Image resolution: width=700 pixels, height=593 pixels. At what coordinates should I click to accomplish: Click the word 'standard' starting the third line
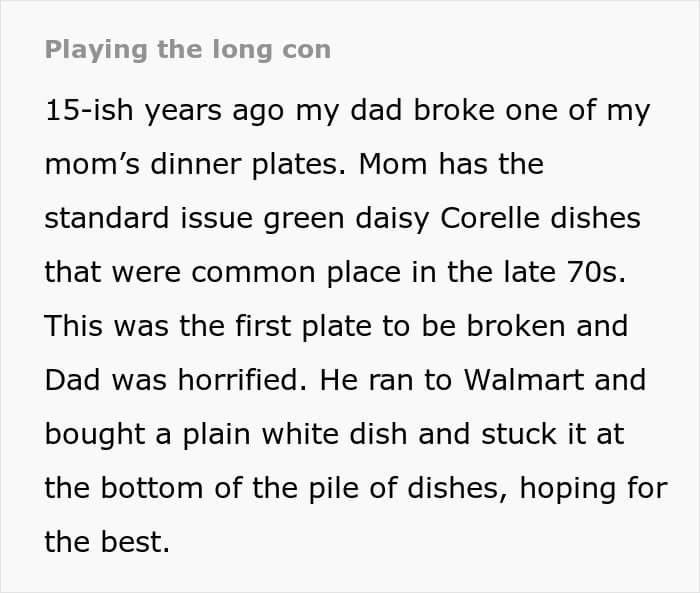(x=107, y=218)
